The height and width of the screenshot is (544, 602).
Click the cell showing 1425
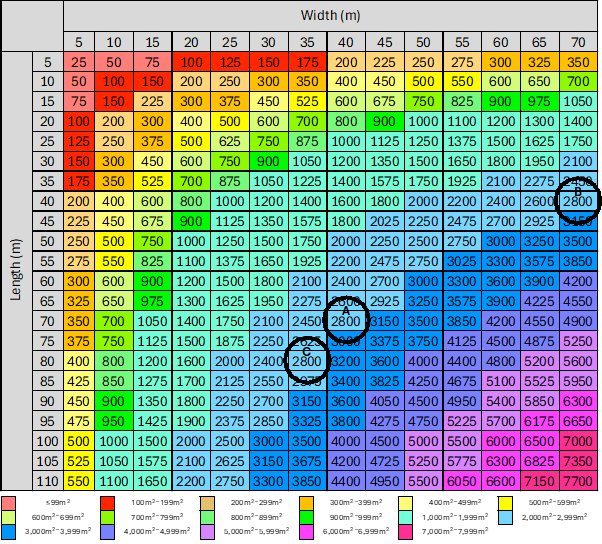click(152, 421)
